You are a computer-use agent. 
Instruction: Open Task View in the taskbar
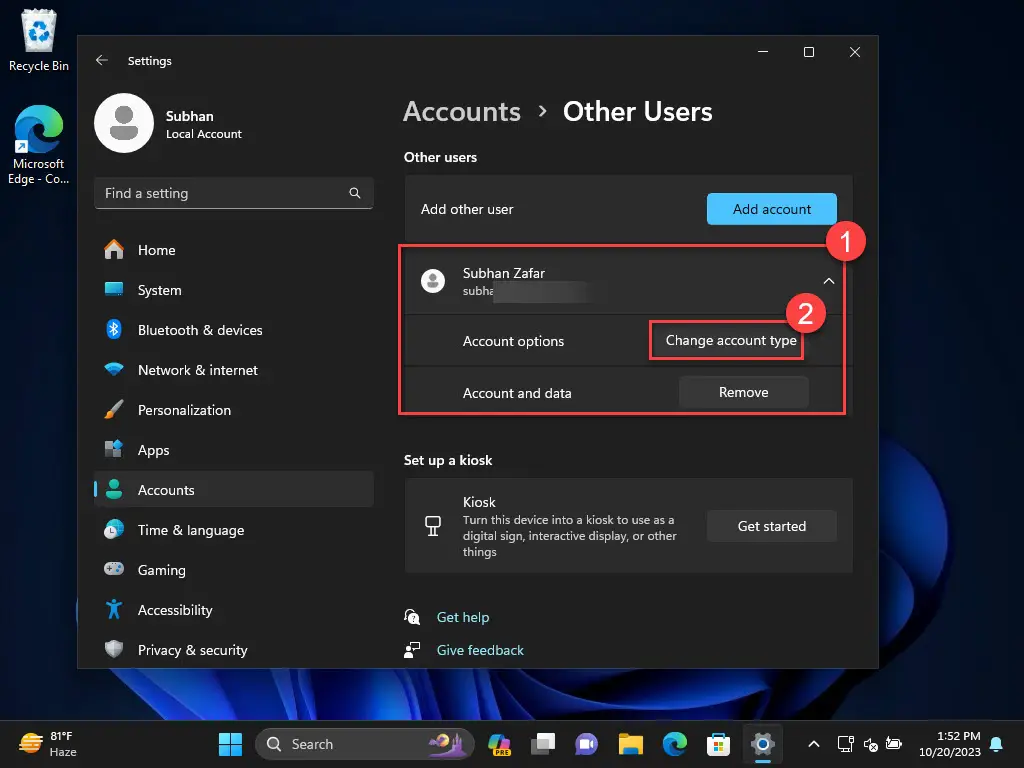(543, 744)
